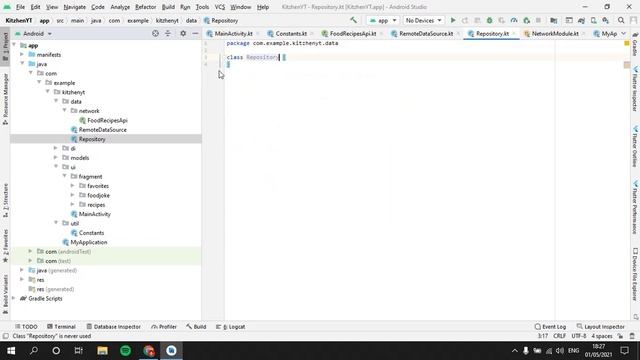640x360 pixels.
Task: Open the Android view dropdown
Action: 33,33
